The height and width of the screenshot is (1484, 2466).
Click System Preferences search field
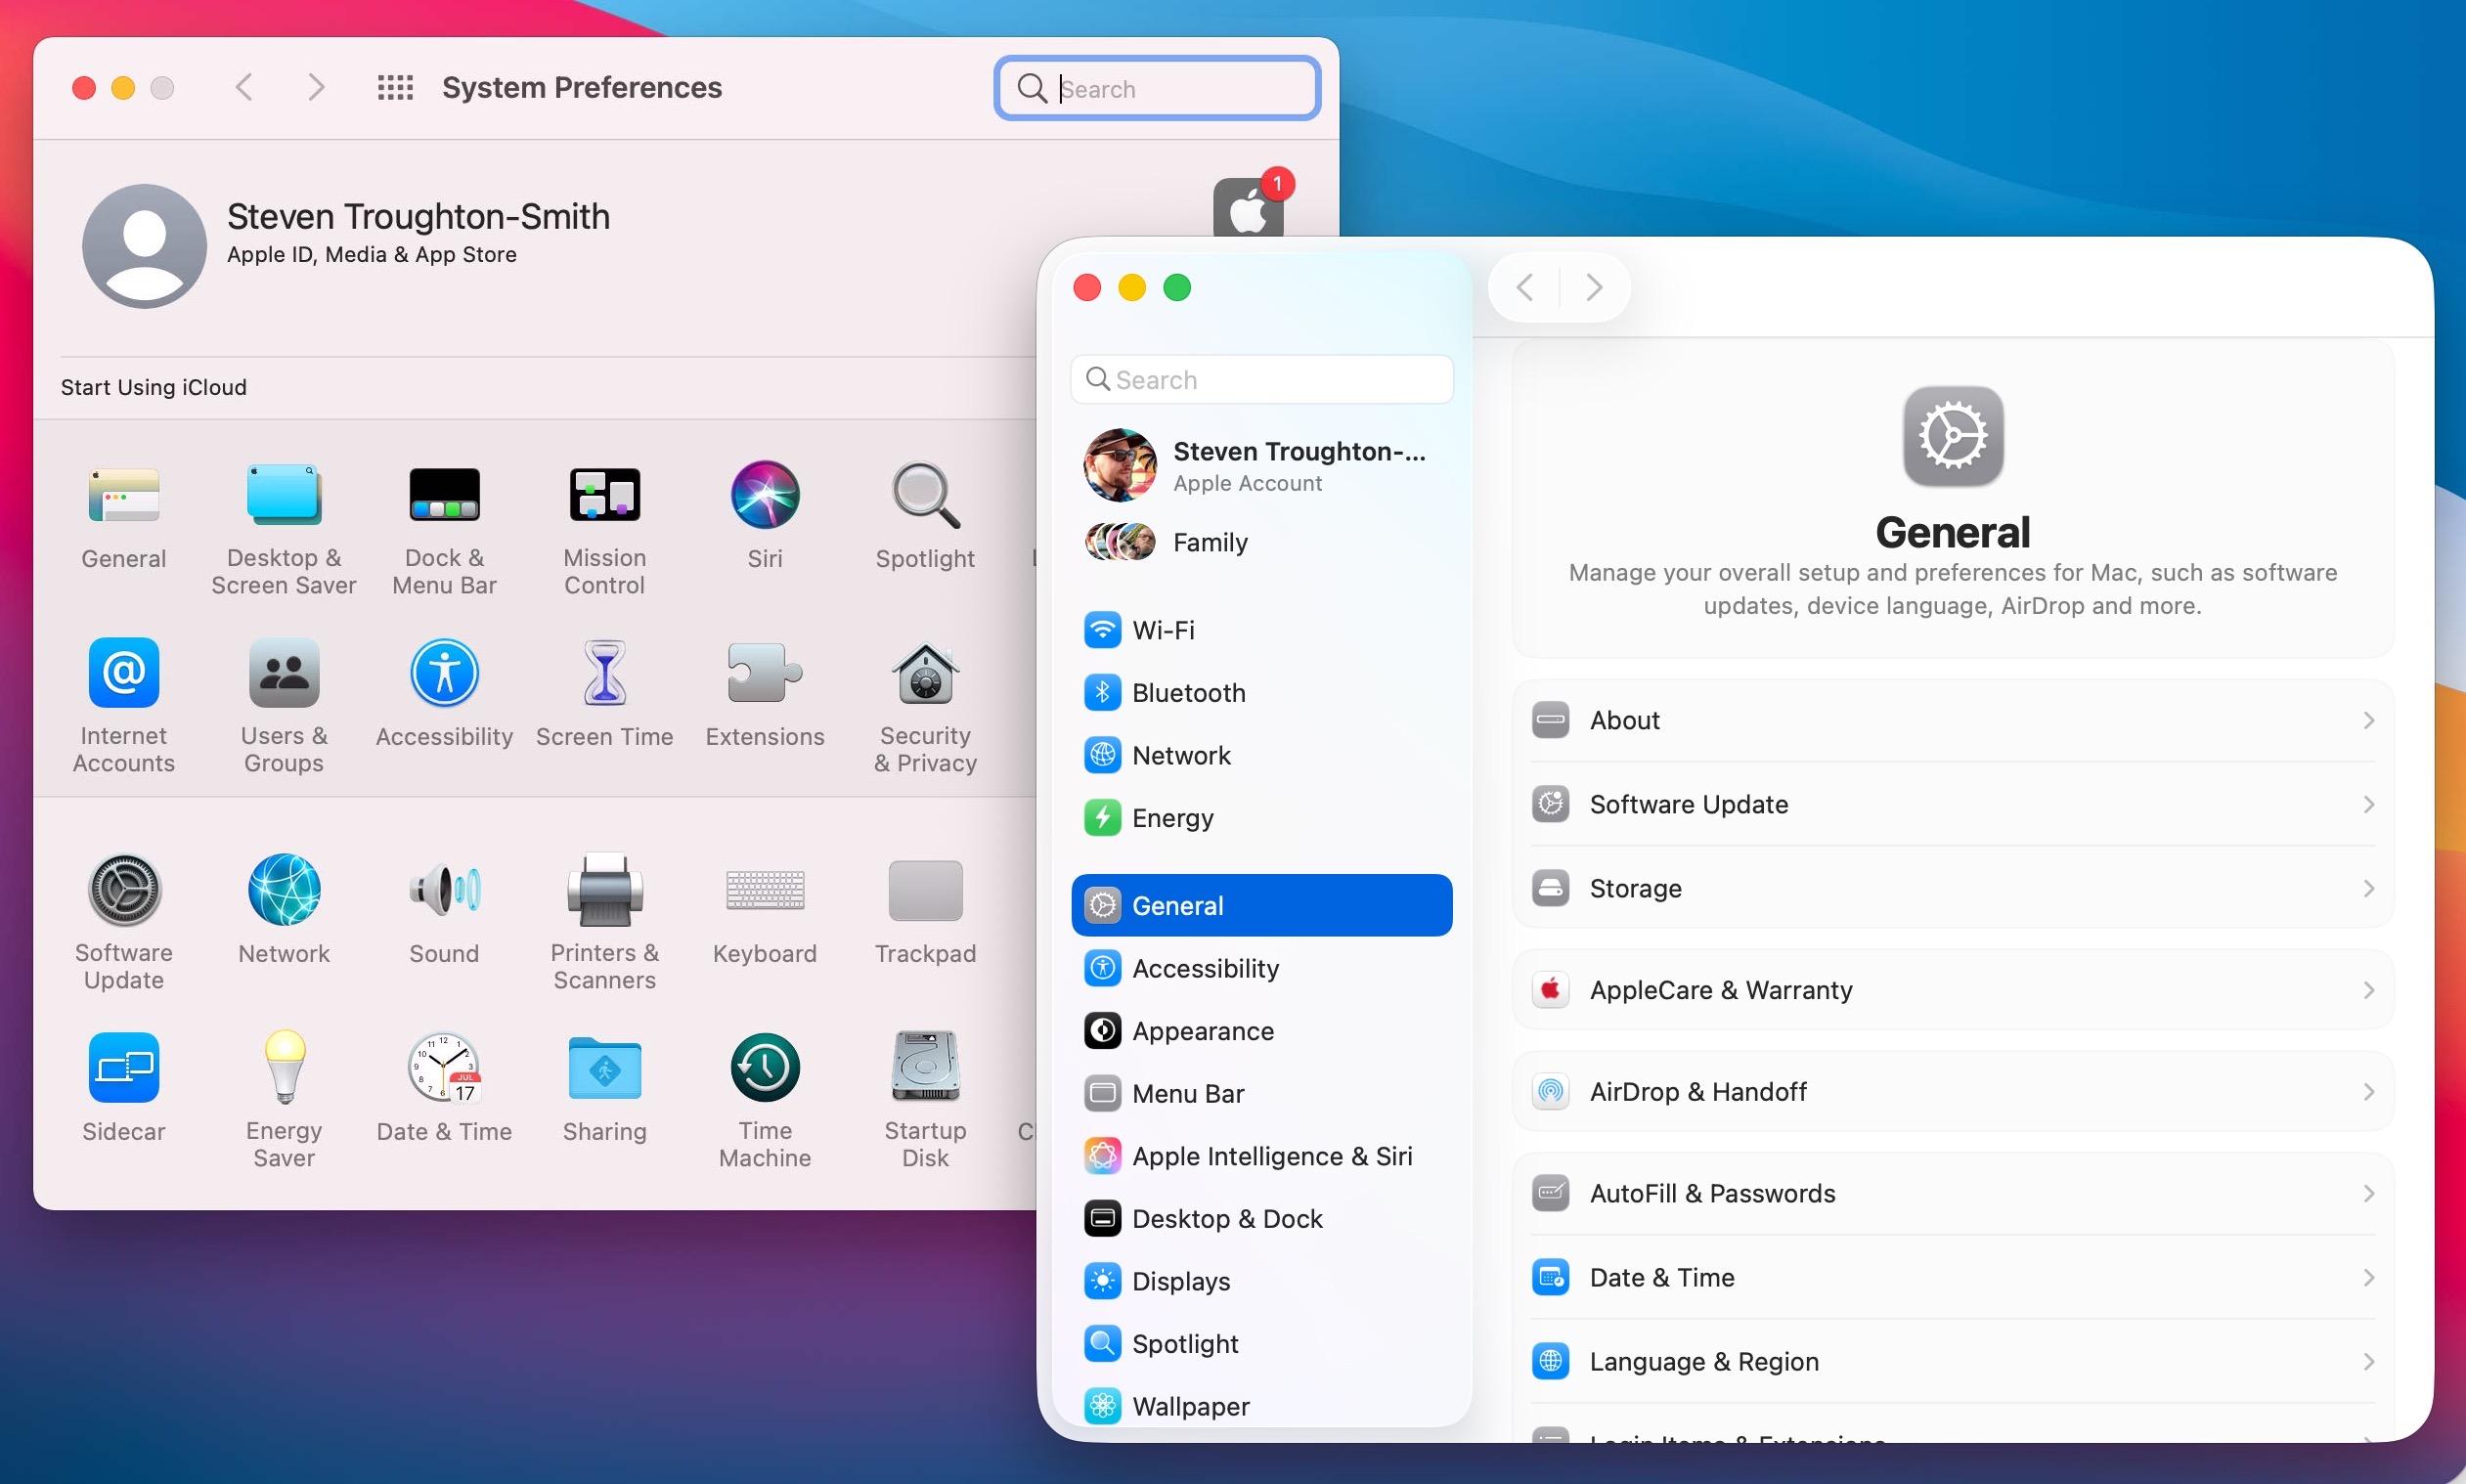tap(1157, 88)
